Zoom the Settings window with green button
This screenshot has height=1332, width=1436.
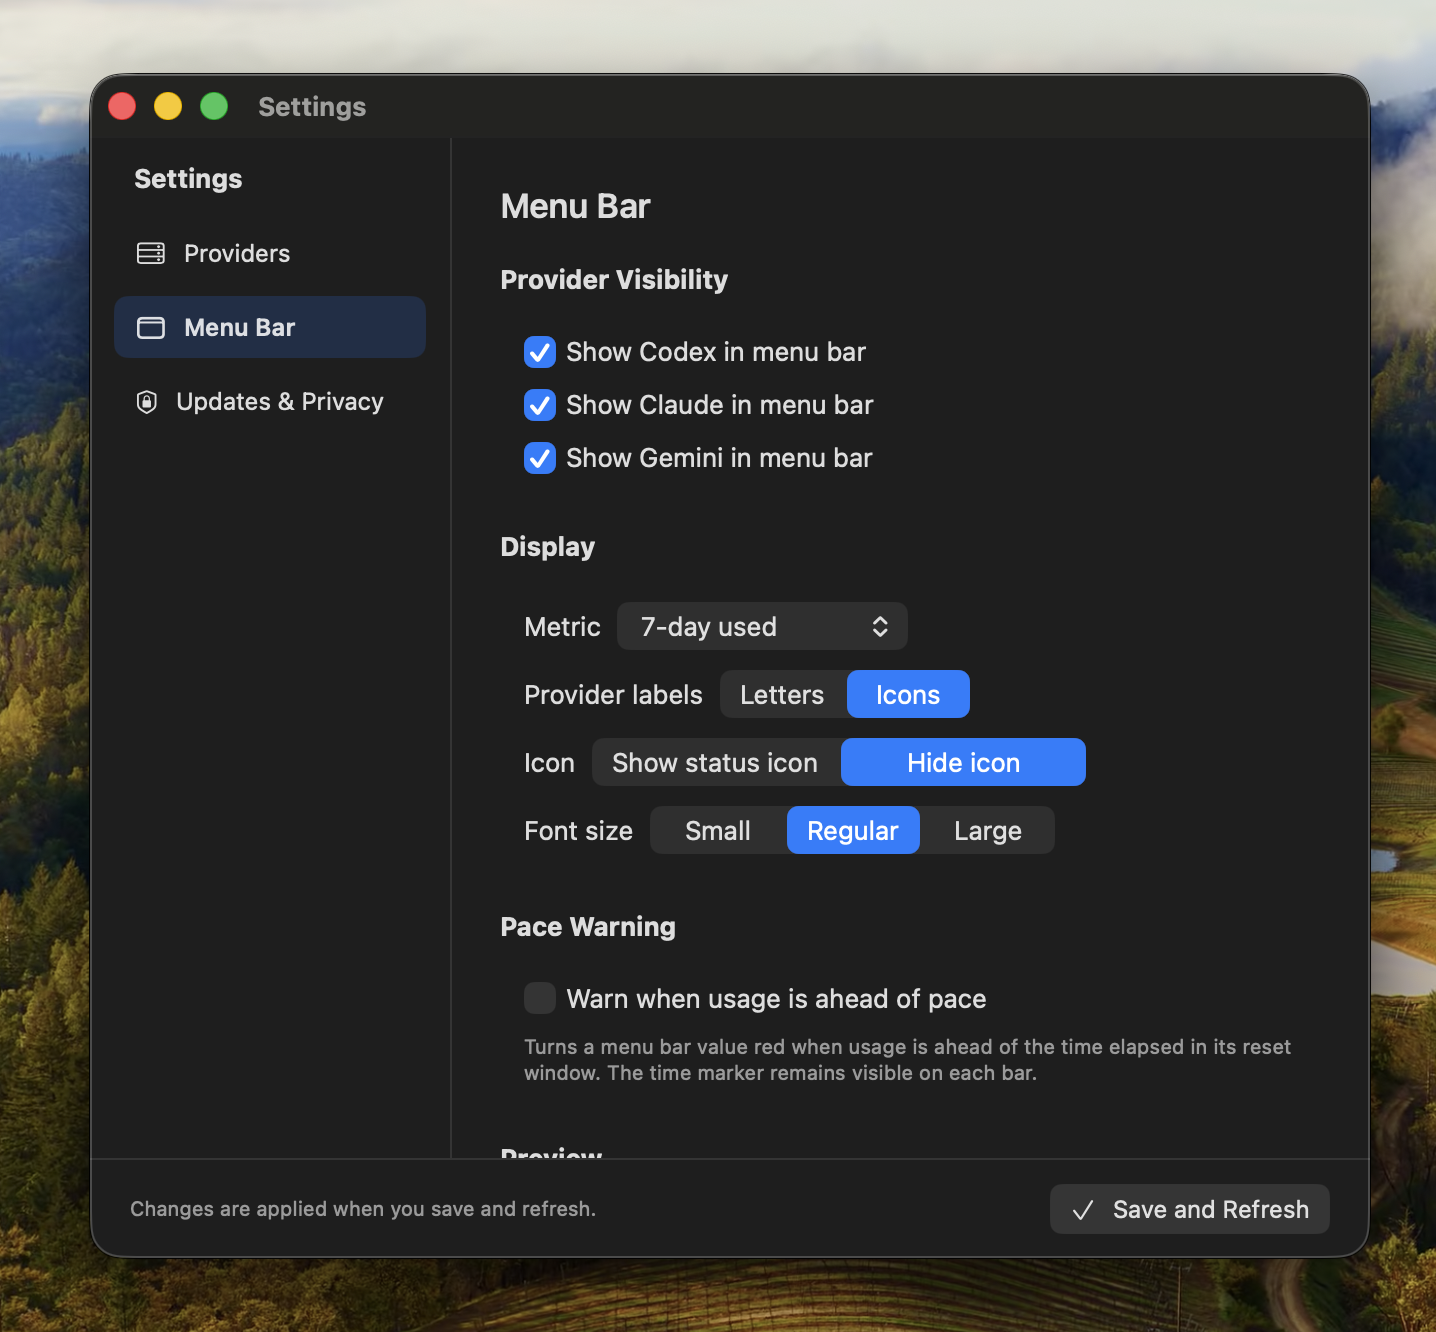214,106
